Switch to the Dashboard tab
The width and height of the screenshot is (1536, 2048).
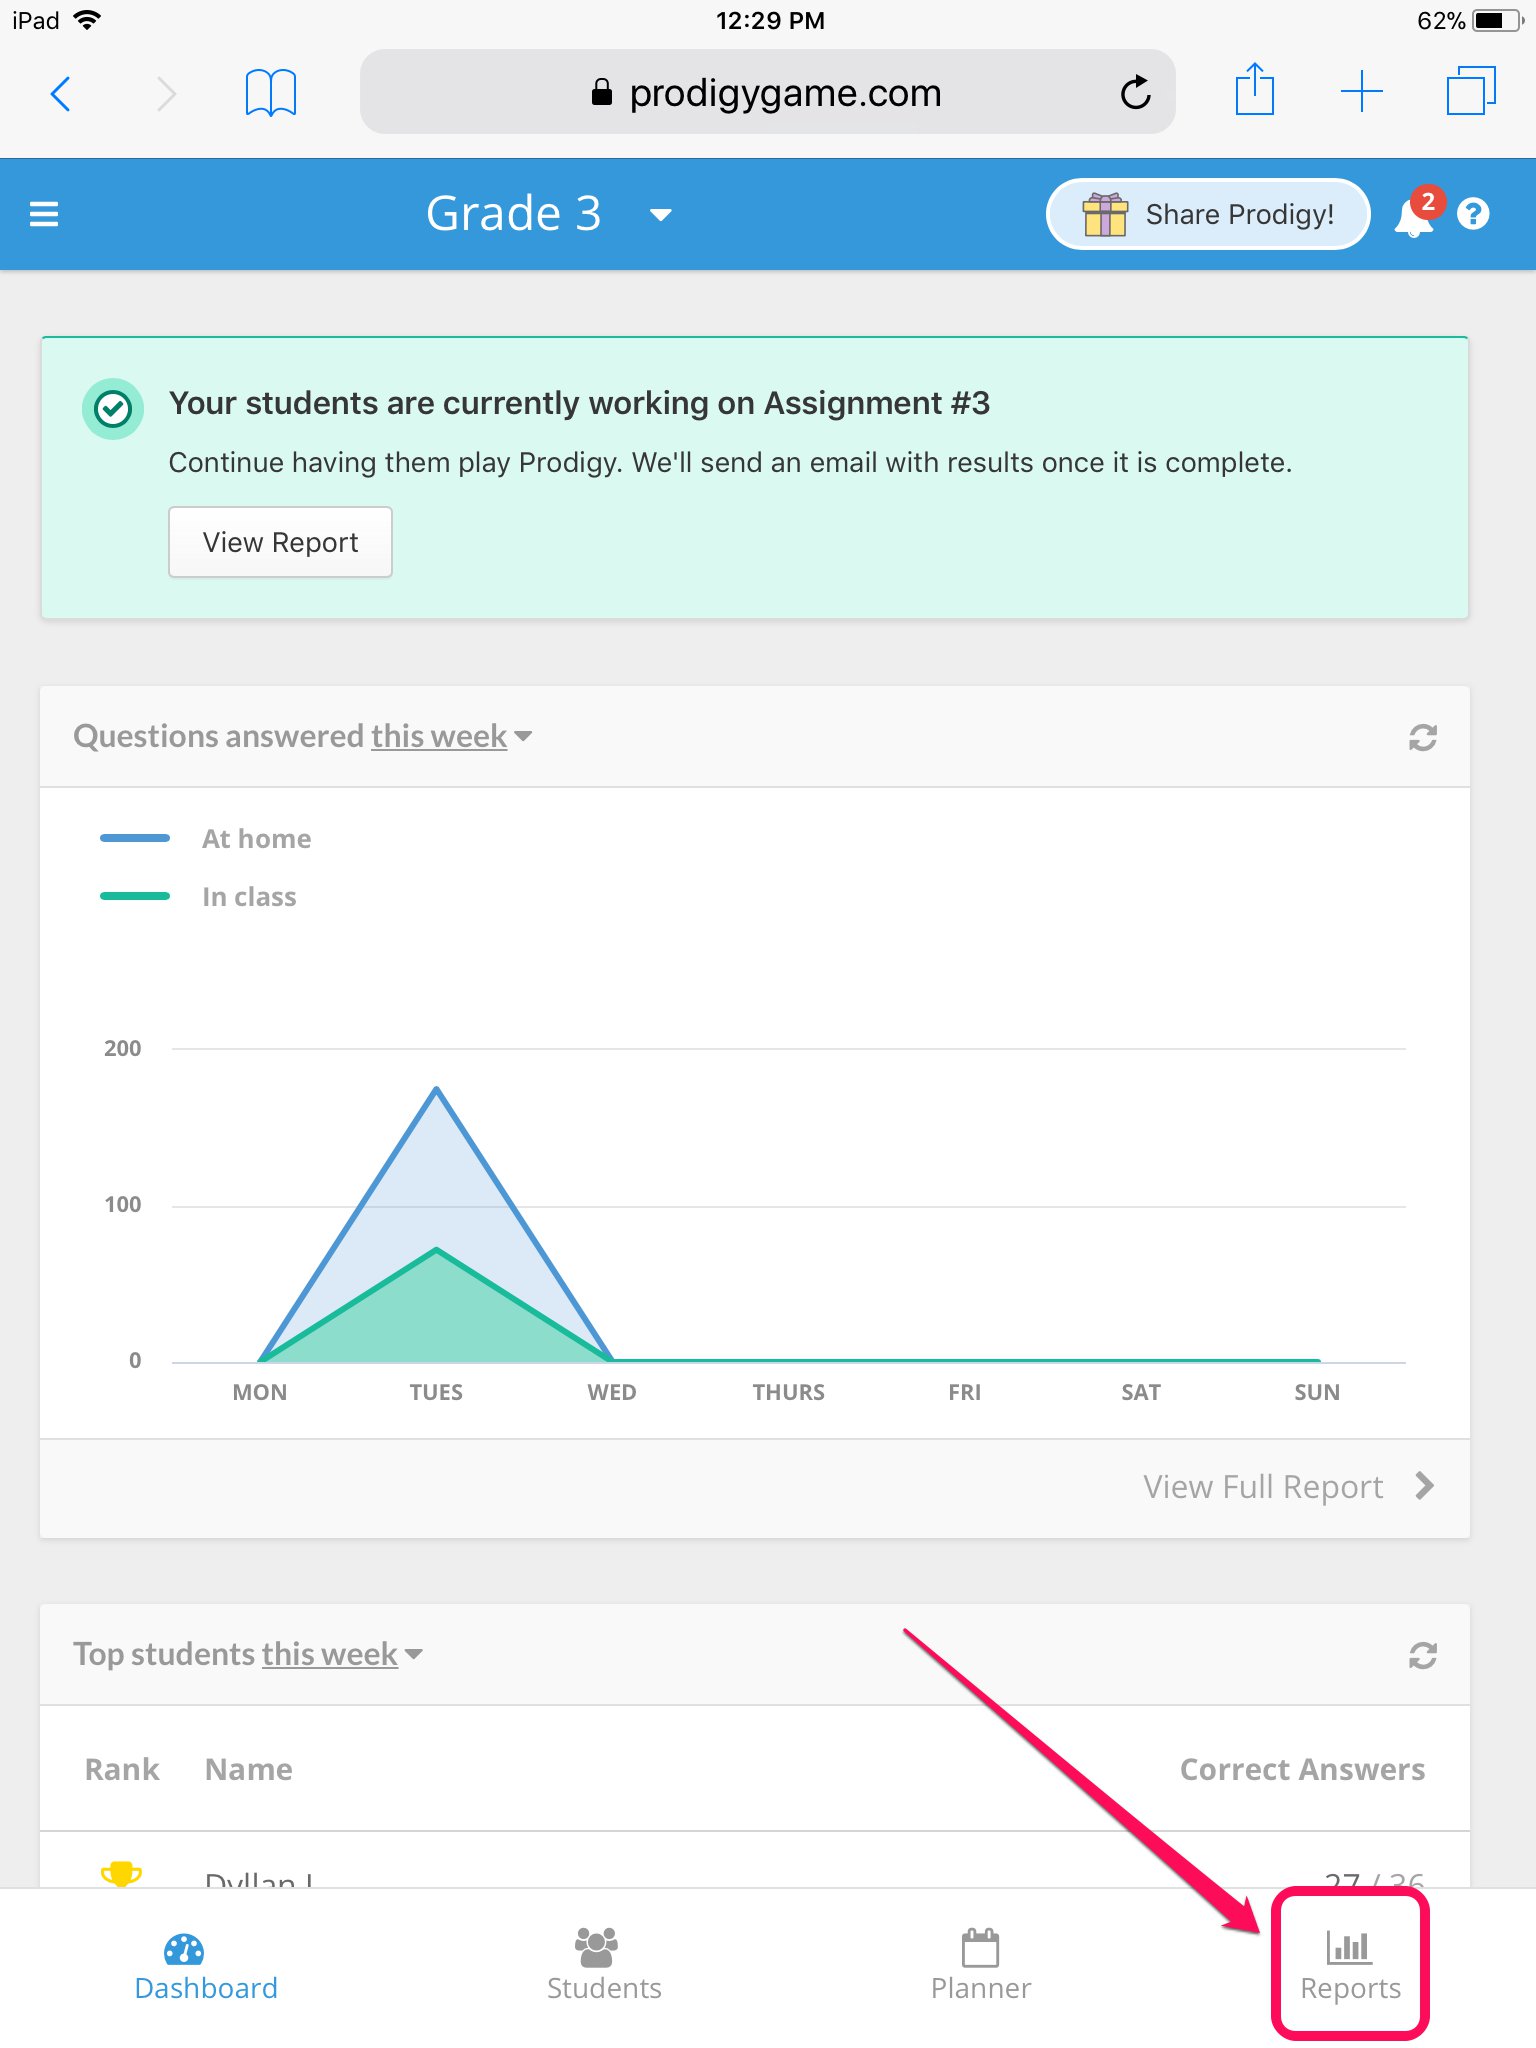coord(205,1967)
